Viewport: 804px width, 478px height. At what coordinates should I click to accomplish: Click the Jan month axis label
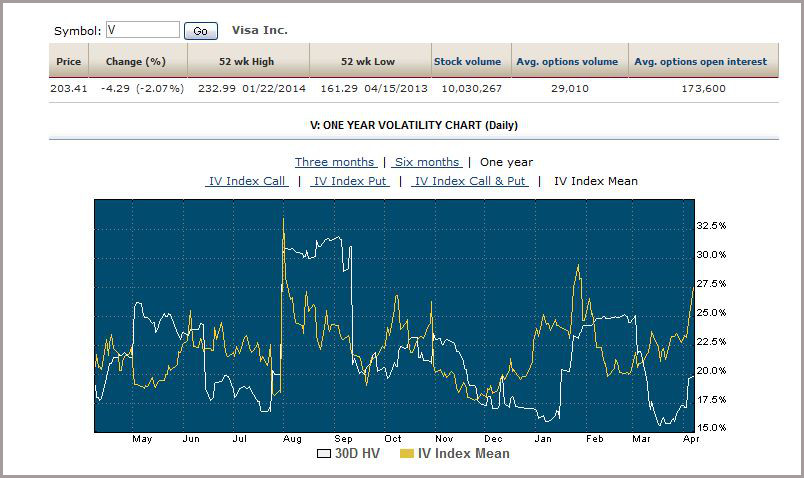543,439
